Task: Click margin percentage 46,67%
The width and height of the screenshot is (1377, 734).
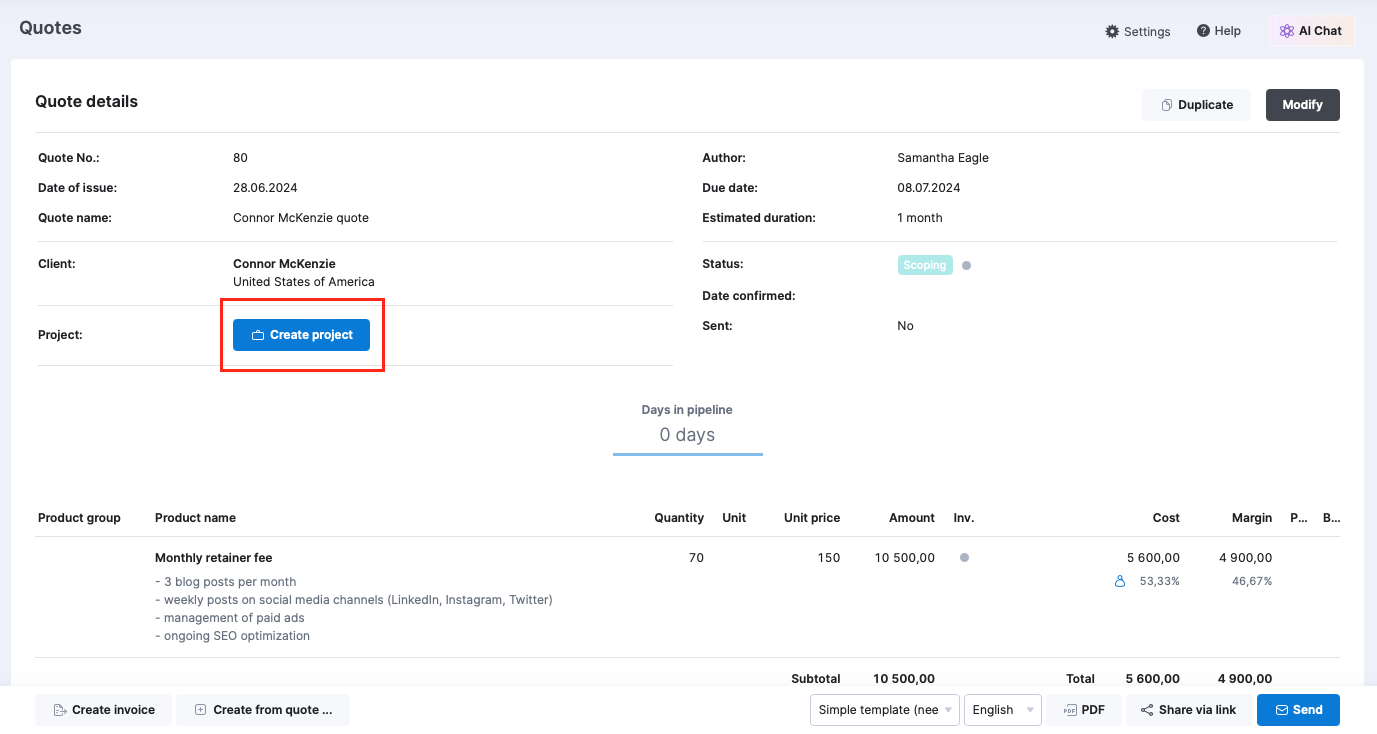Action: pyautogui.click(x=1252, y=581)
